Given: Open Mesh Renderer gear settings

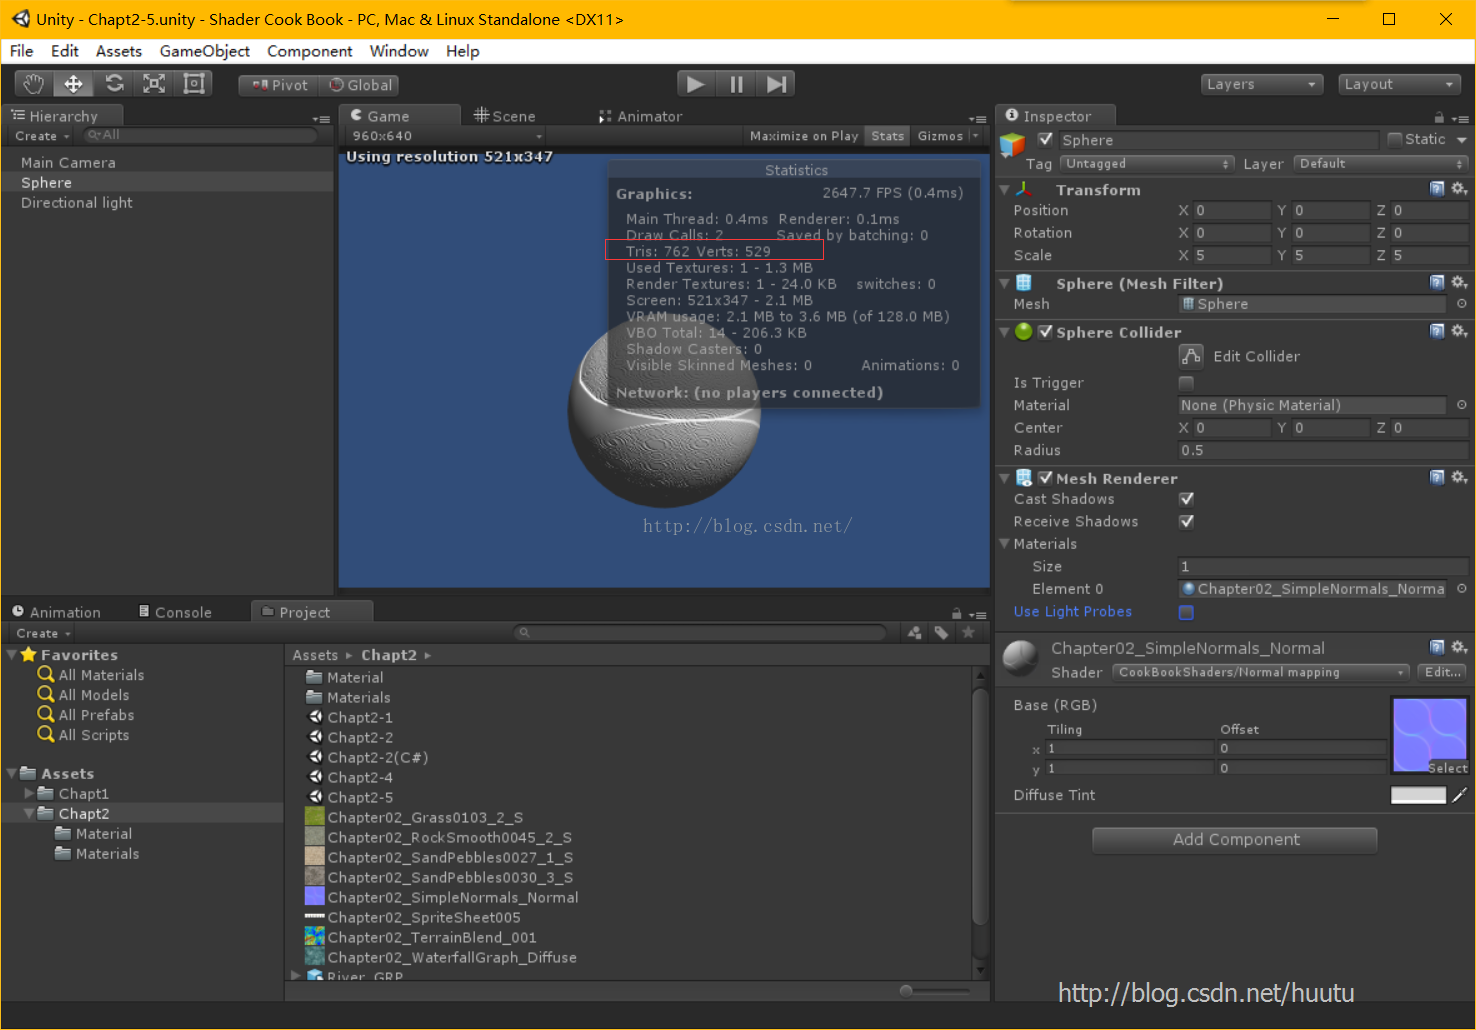Looking at the screenshot, I should tap(1459, 478).
